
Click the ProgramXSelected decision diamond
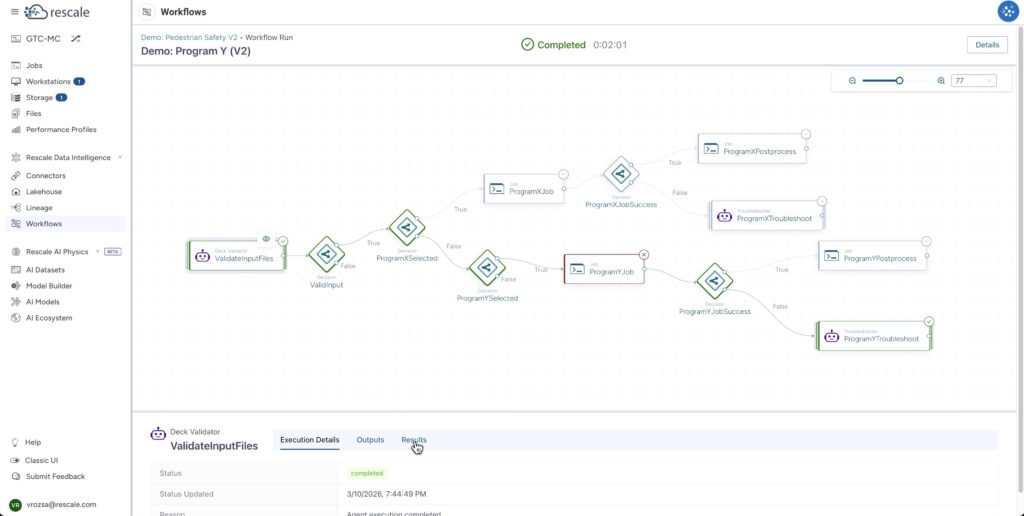[407, 227]
